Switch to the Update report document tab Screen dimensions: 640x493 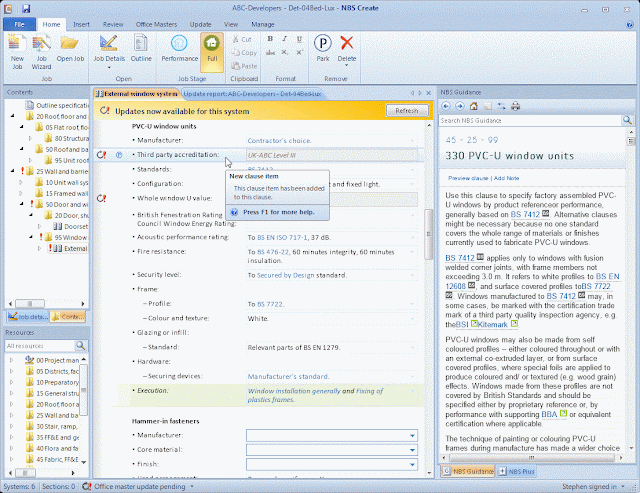click(x=251, y=94)
